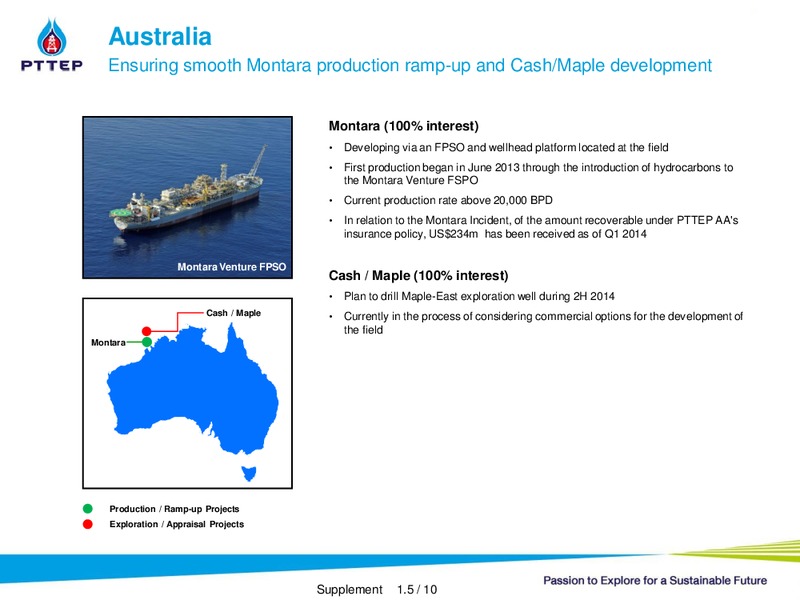800x600 pixels.
Task: Click the bullet 'Currently in the process of considering'
Action: tap(543, 323)
